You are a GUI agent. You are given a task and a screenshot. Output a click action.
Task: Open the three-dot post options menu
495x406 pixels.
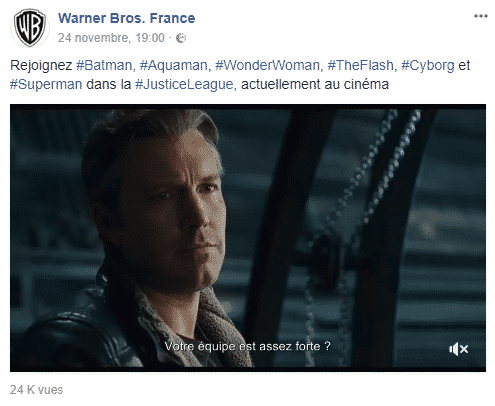(x=481, y=16)
